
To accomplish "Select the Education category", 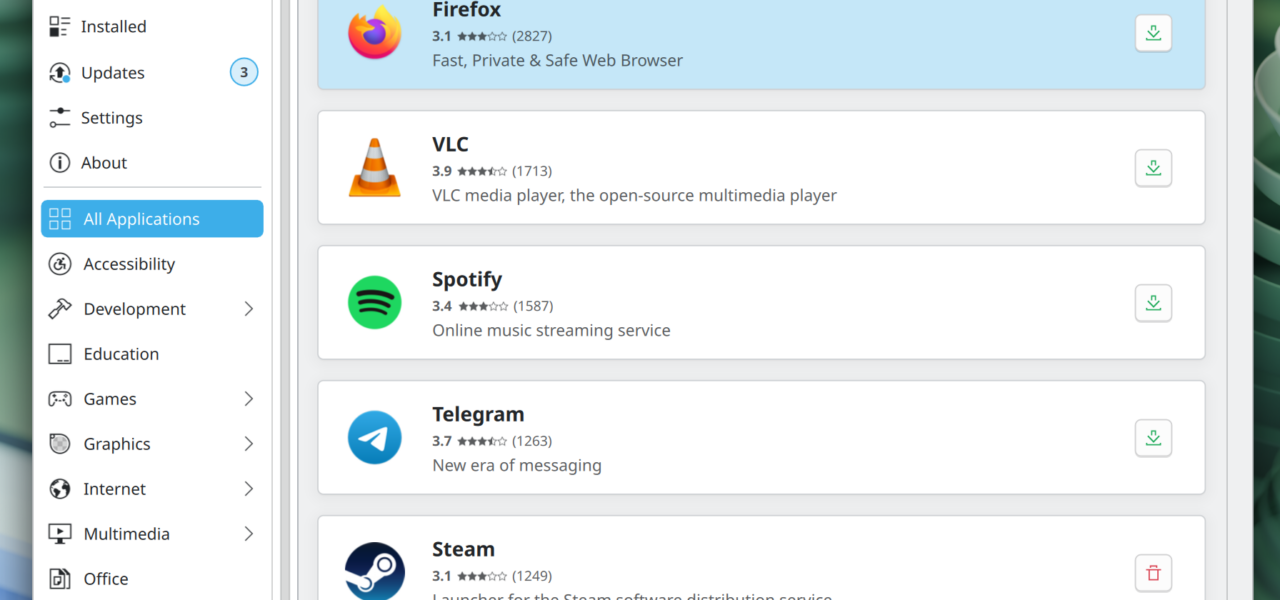I will [121, 354].
